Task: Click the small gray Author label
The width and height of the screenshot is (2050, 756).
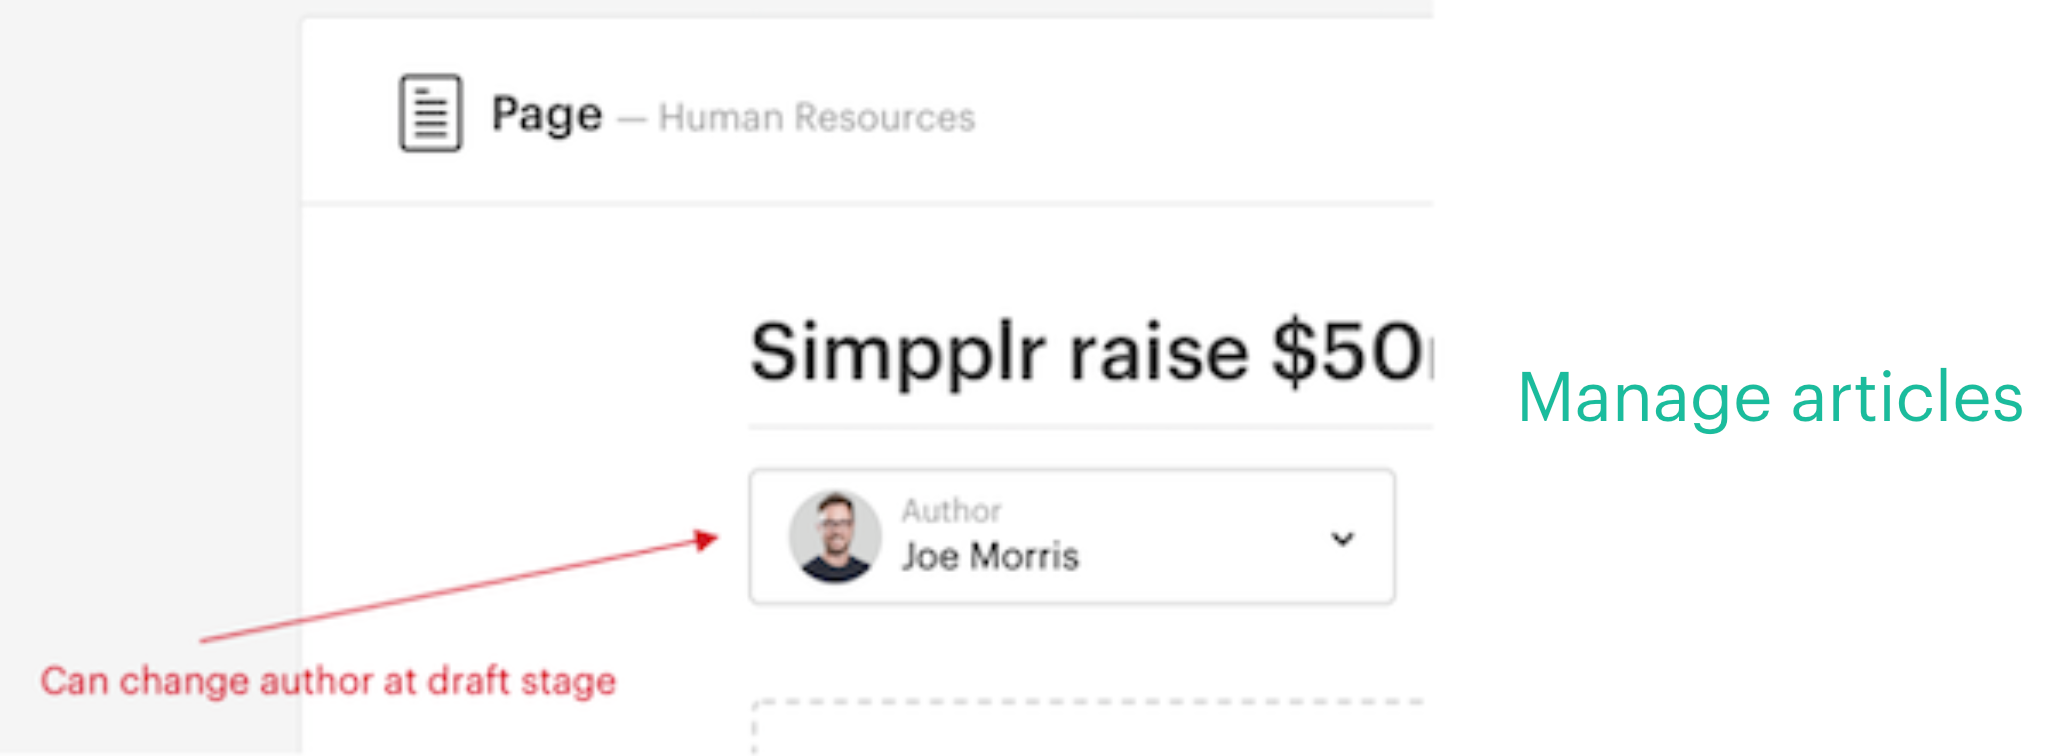Action: click(951, 511)
